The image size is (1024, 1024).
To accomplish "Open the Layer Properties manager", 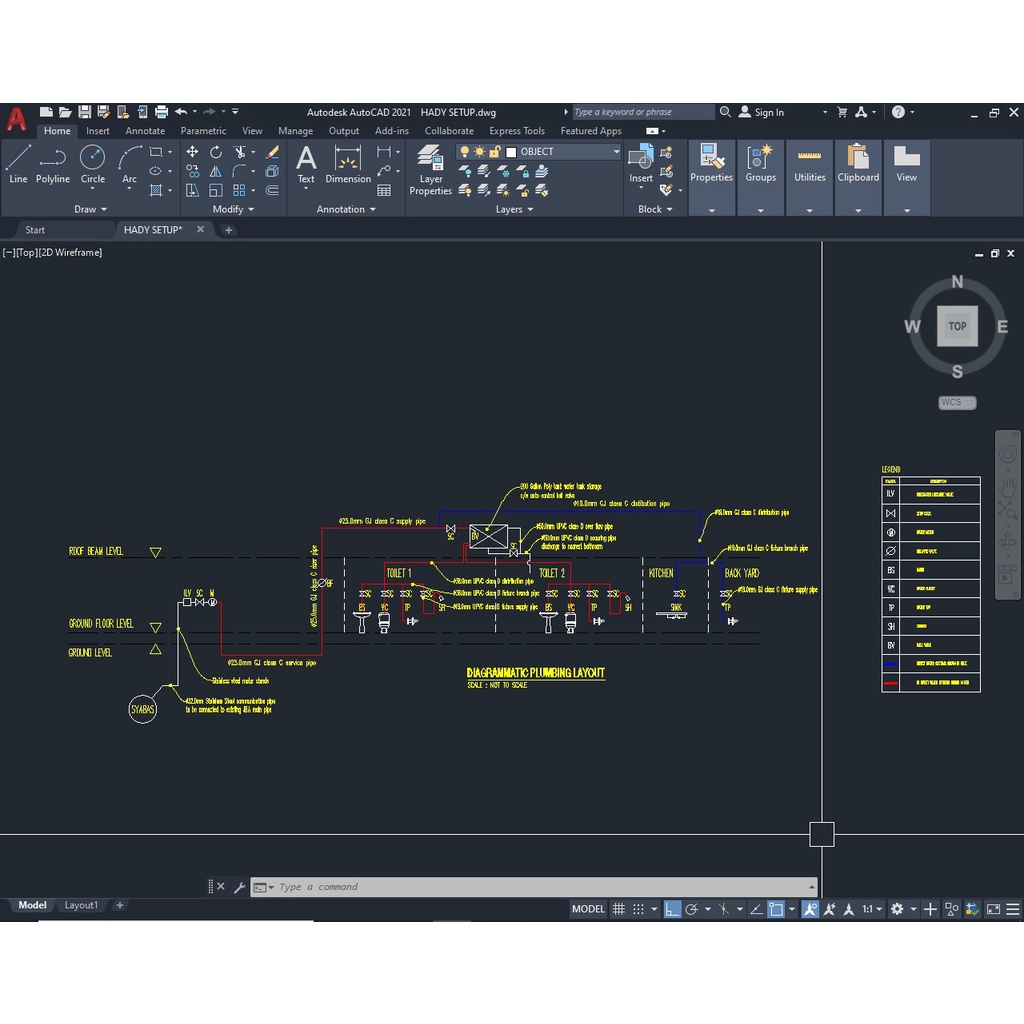I will (x=431, y=169).
